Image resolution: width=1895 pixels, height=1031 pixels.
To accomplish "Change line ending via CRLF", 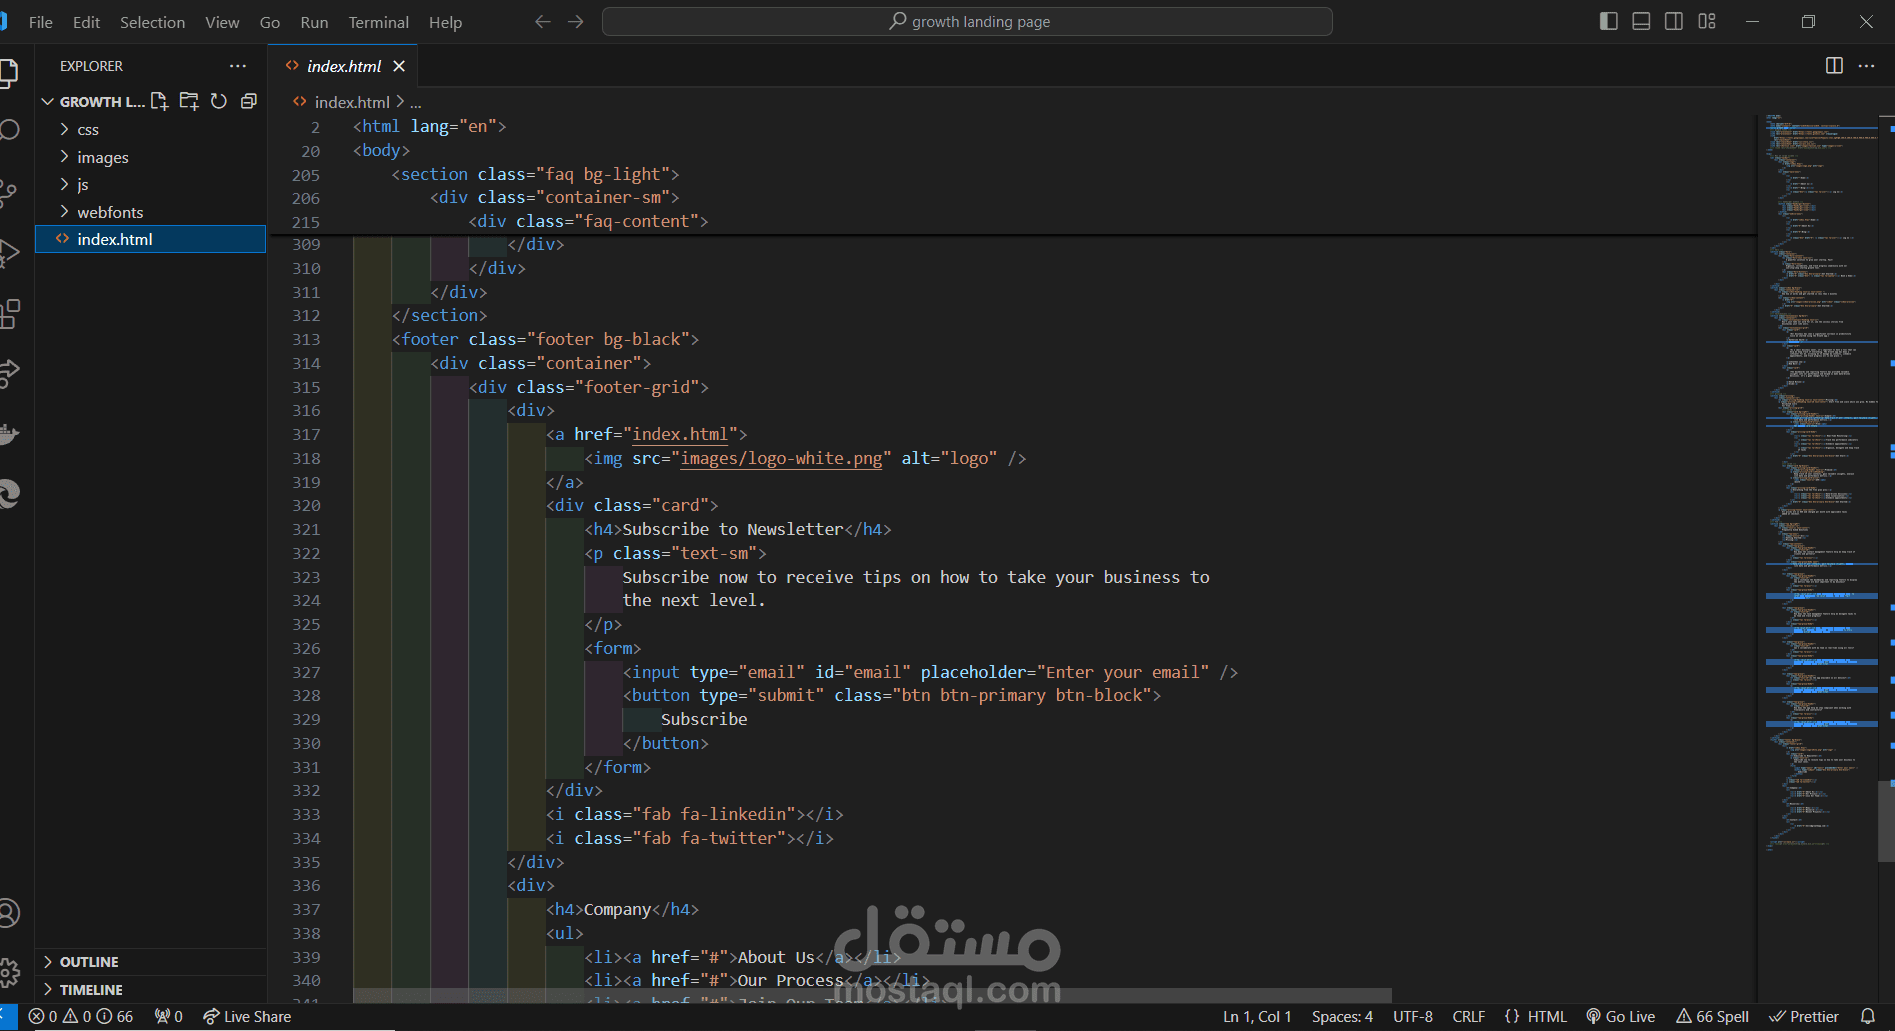I will click(x=1469, y=1017).
